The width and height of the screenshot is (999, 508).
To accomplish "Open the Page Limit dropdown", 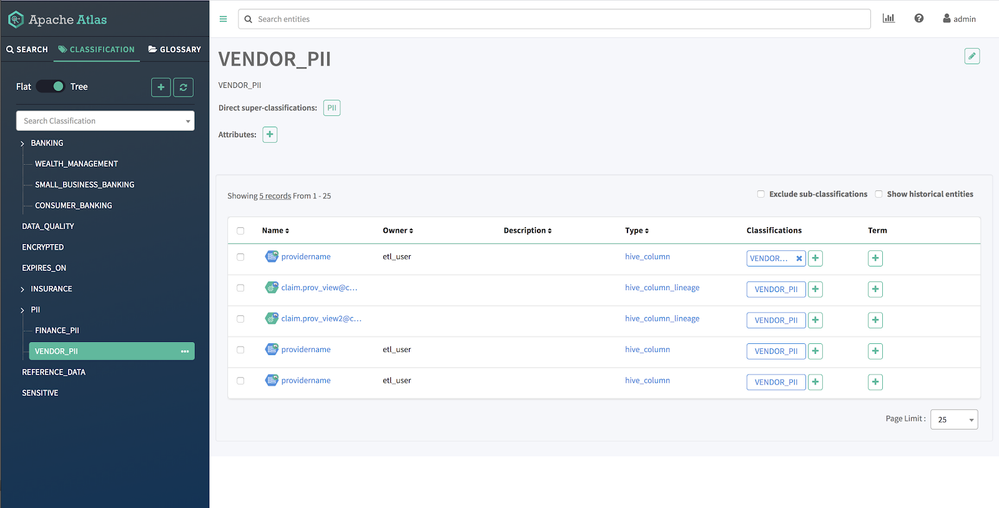I will 954,419.
